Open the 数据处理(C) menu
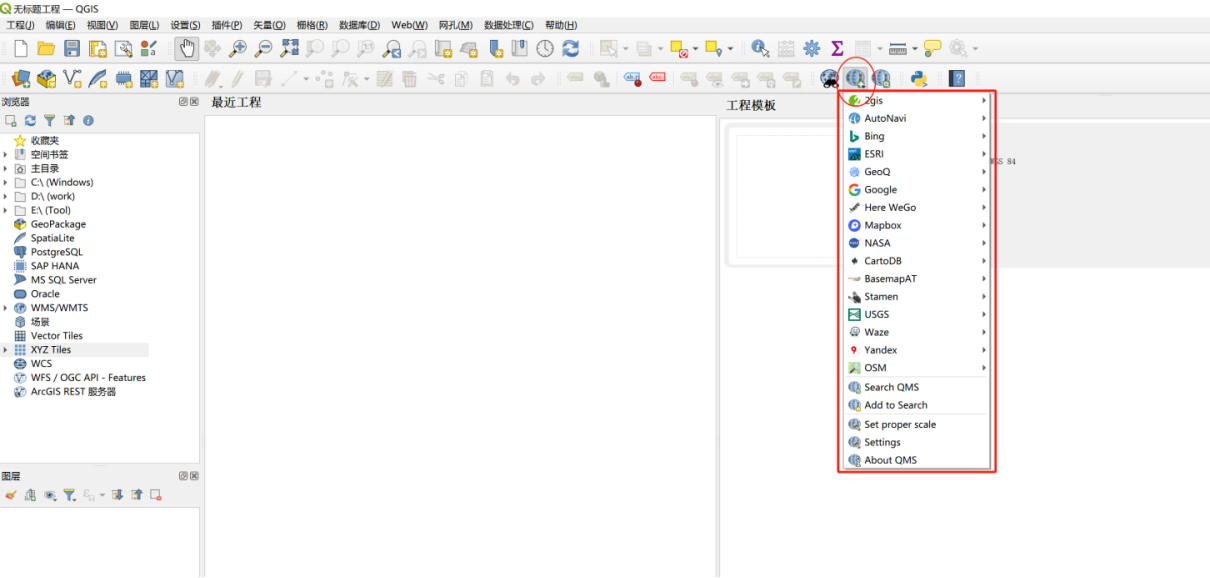Screen dimensions: 1210x578 pos(508,25)
